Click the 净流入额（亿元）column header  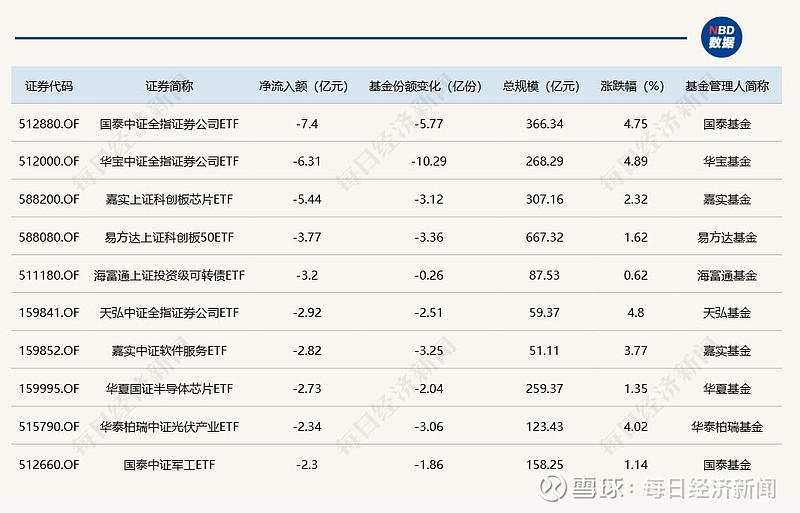click(x=304, y=86)
